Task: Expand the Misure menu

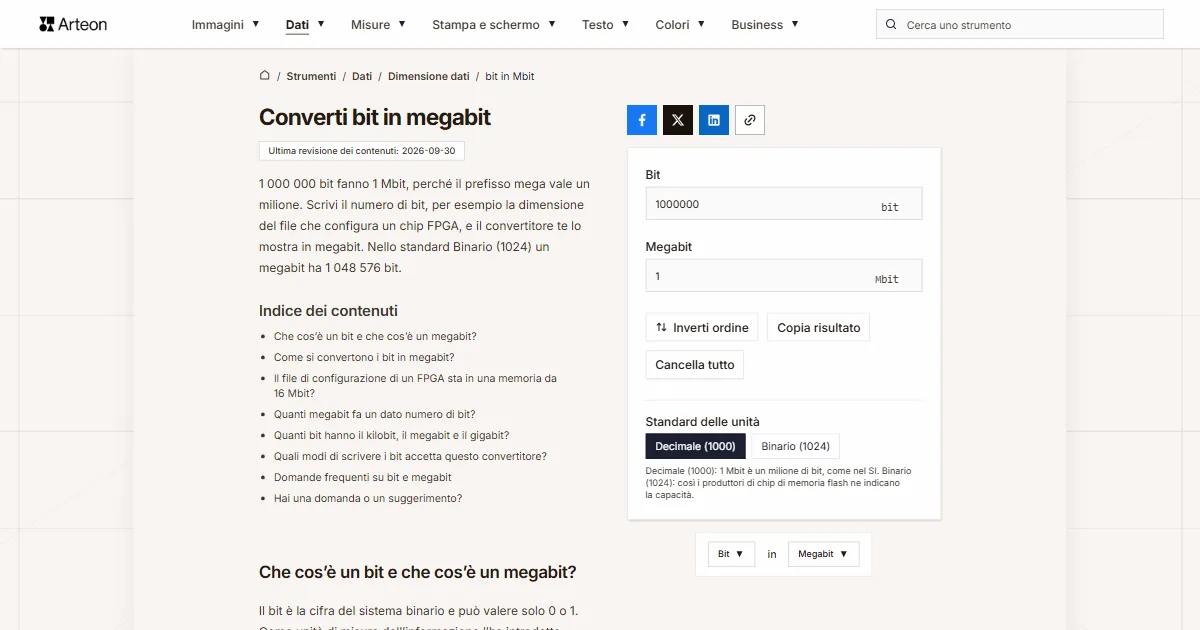Action: coord(378,24)
